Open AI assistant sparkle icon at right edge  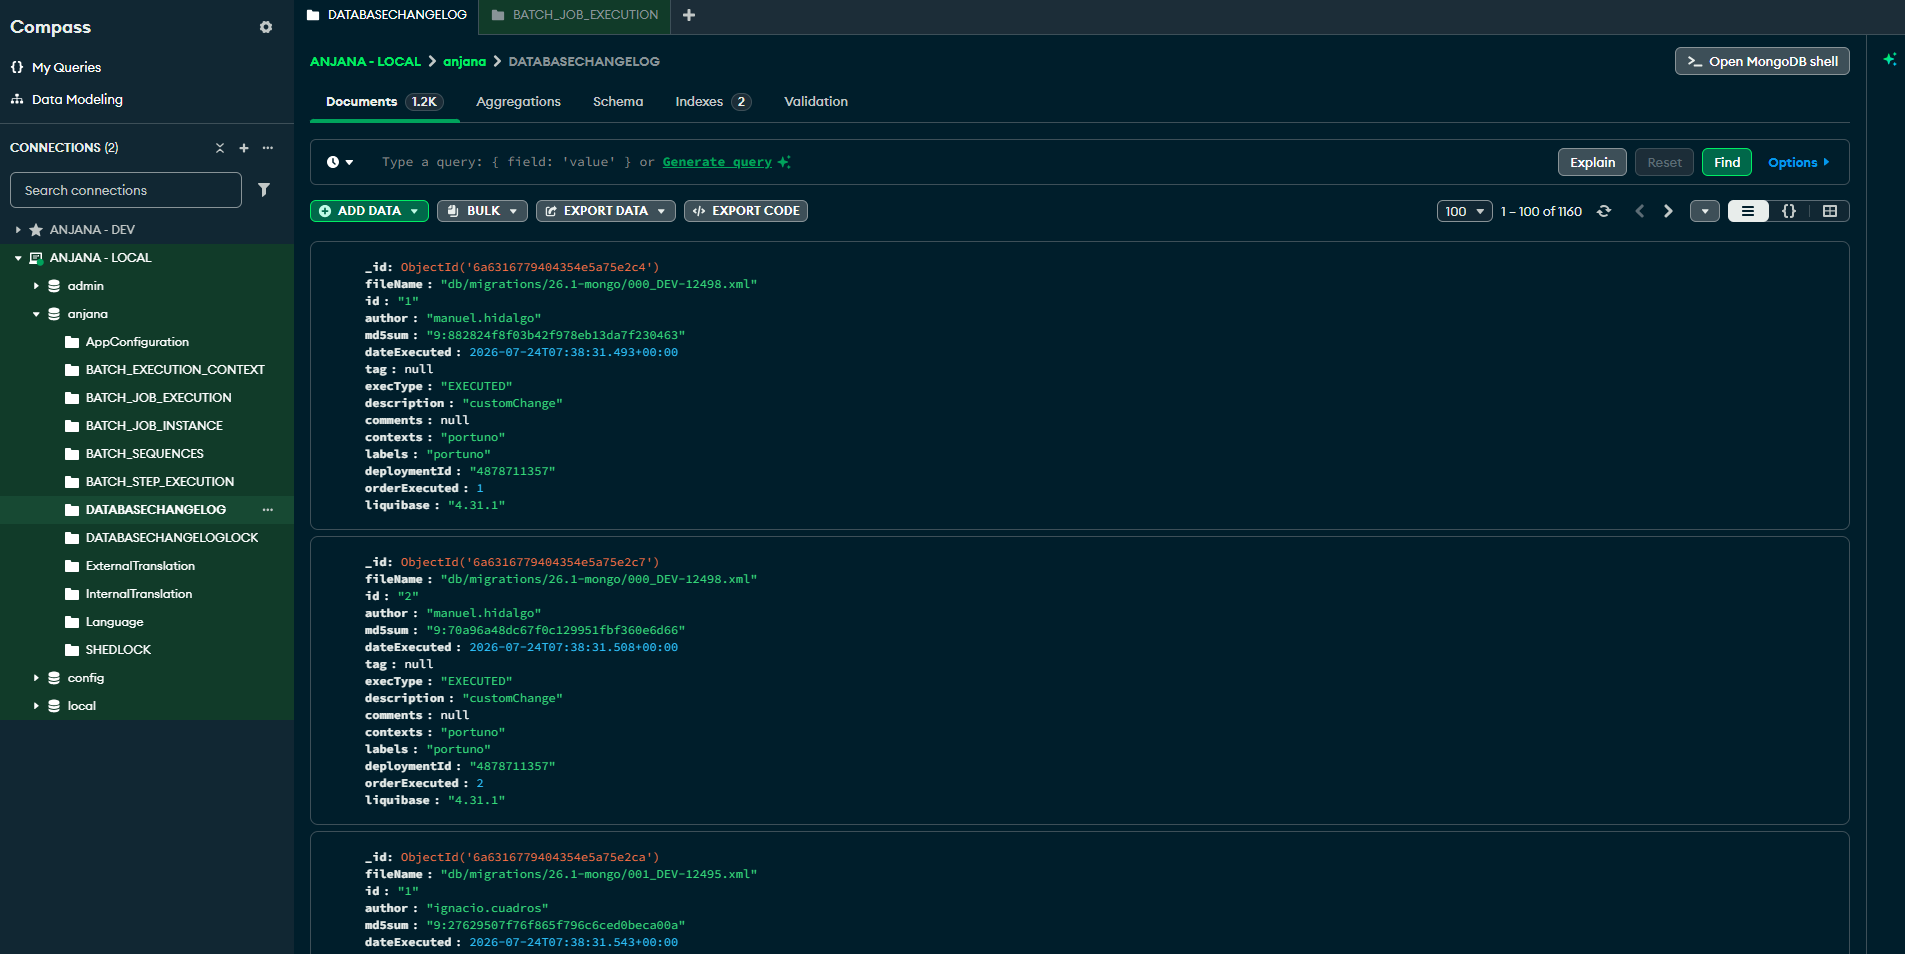pos(1889,59)
